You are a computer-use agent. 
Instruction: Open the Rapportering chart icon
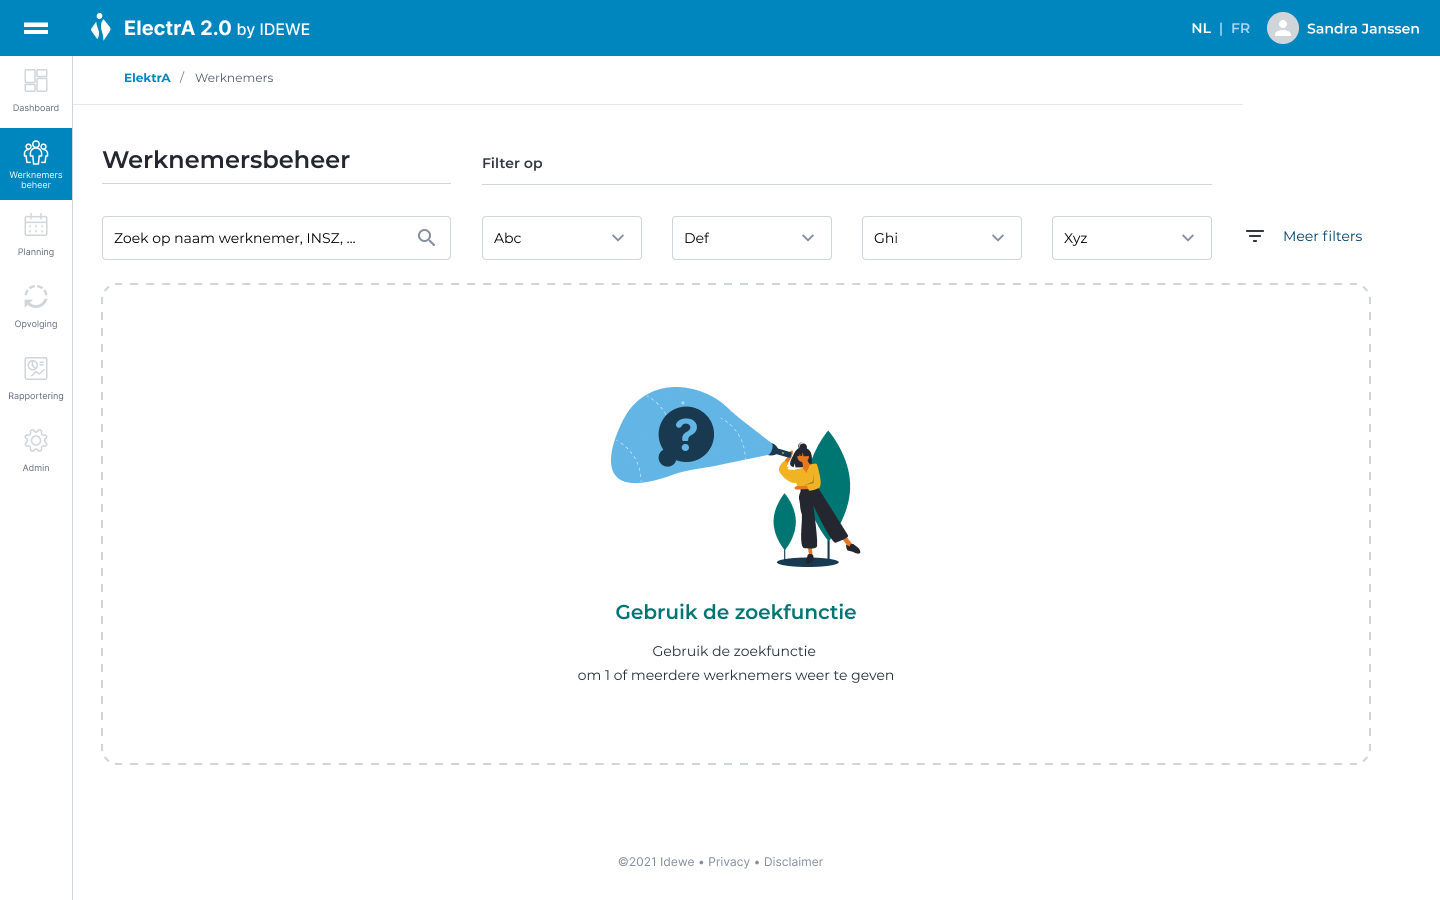point(36,369)
